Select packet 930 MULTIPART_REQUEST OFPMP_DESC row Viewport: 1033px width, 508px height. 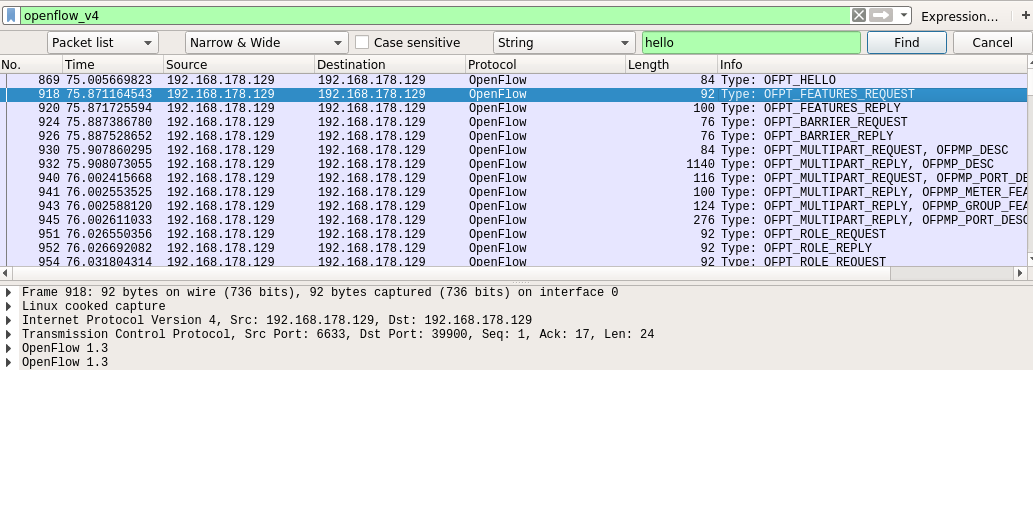514,150
